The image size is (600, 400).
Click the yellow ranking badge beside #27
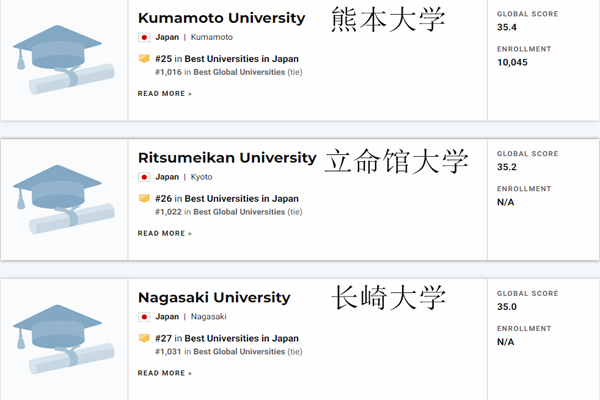tap(144, 338)
